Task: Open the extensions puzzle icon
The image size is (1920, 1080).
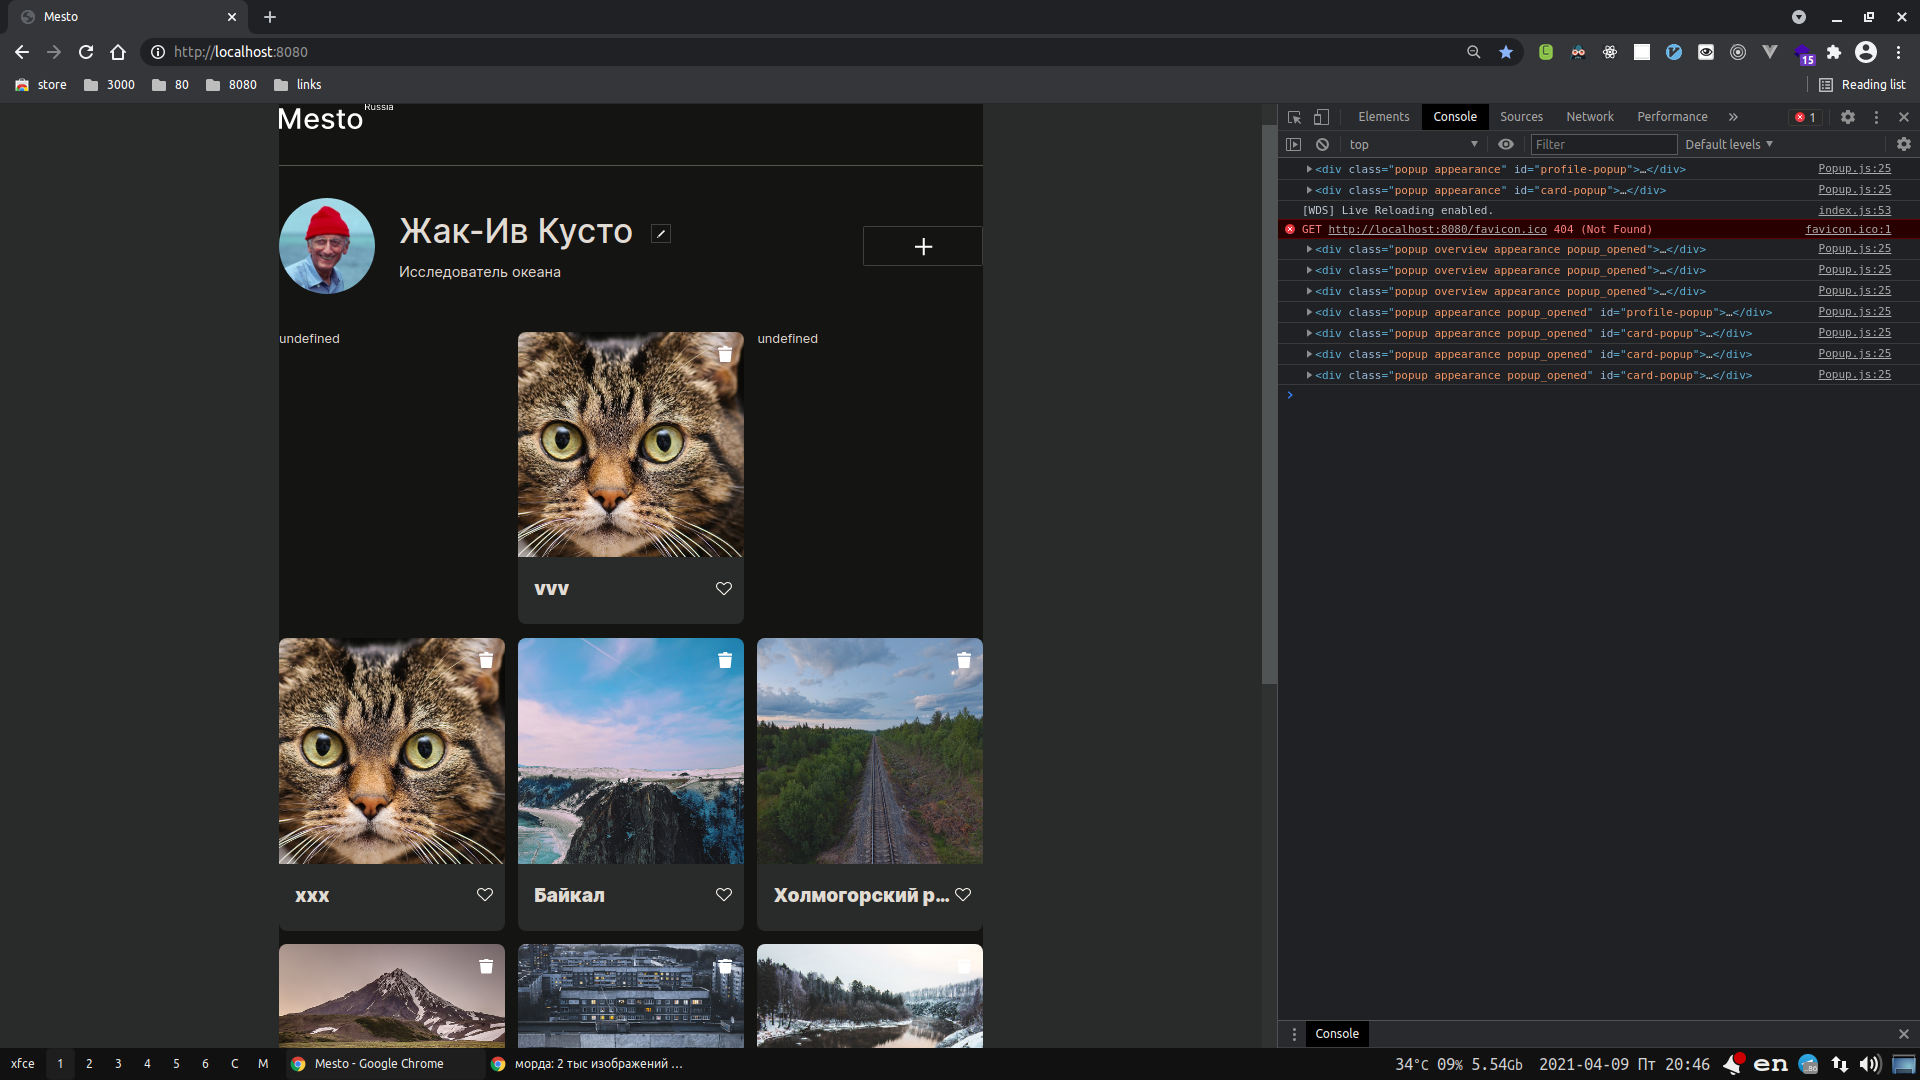Action: pyautogui.click(x=1834, y=52)
